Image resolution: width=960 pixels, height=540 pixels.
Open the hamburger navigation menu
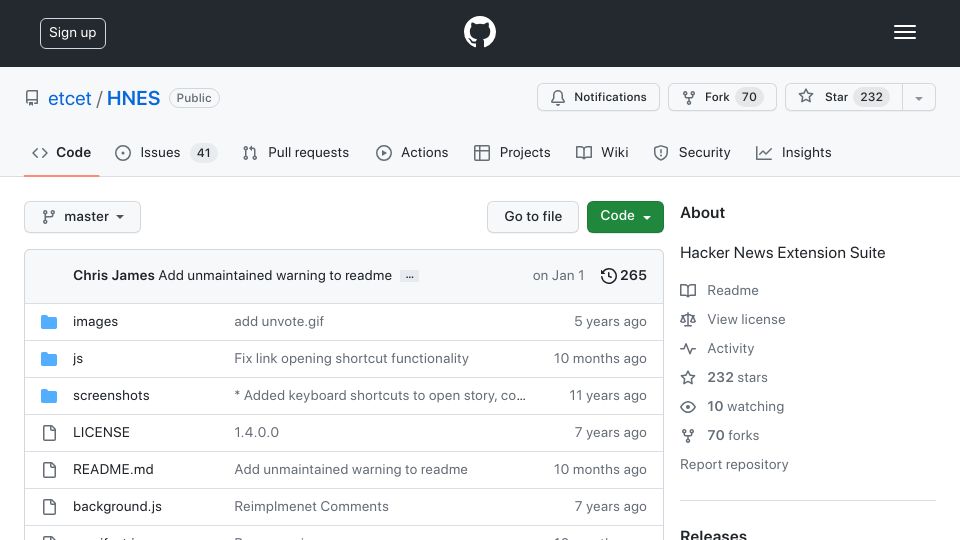[904, 32]
